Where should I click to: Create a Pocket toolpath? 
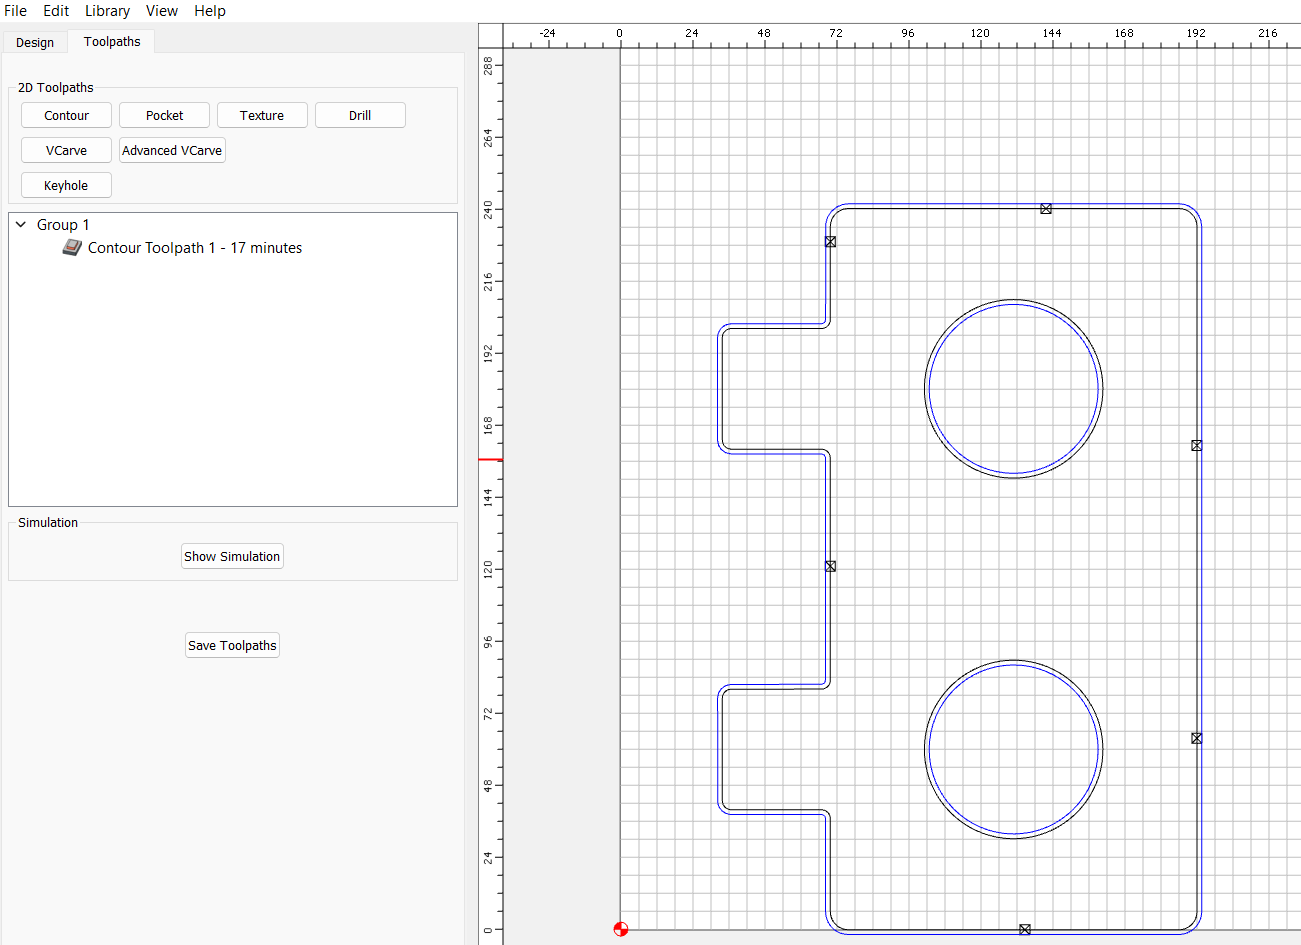coord(164,115)
